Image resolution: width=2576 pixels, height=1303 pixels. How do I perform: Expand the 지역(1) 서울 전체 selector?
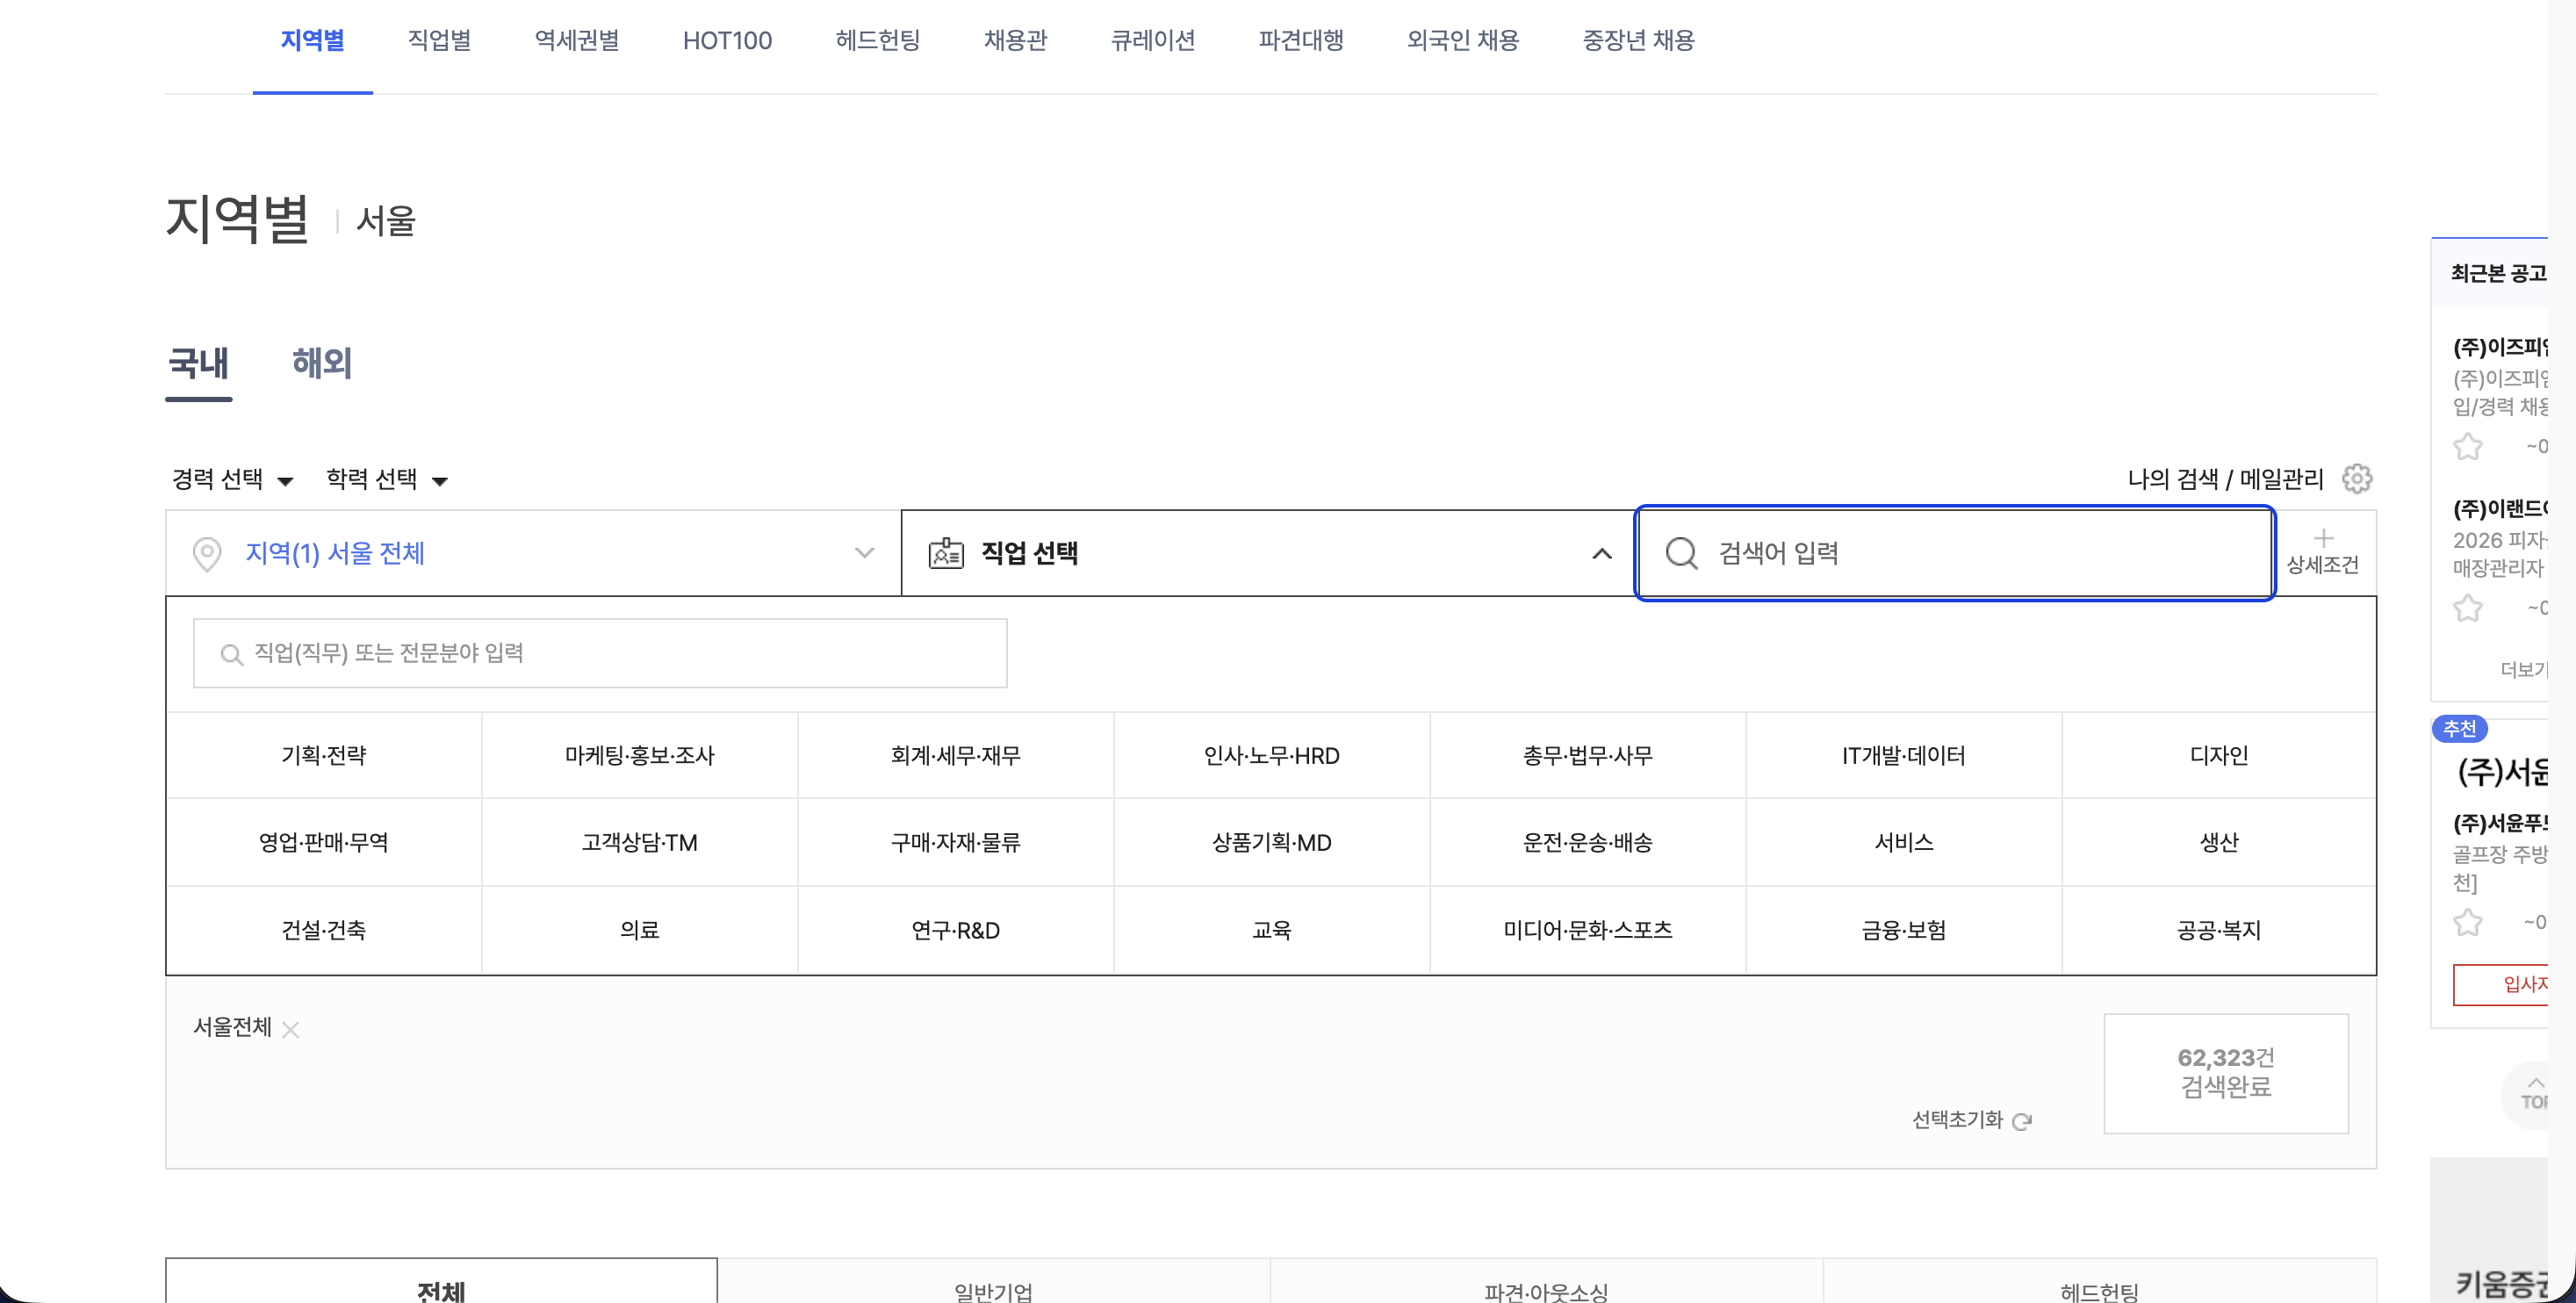533,553
